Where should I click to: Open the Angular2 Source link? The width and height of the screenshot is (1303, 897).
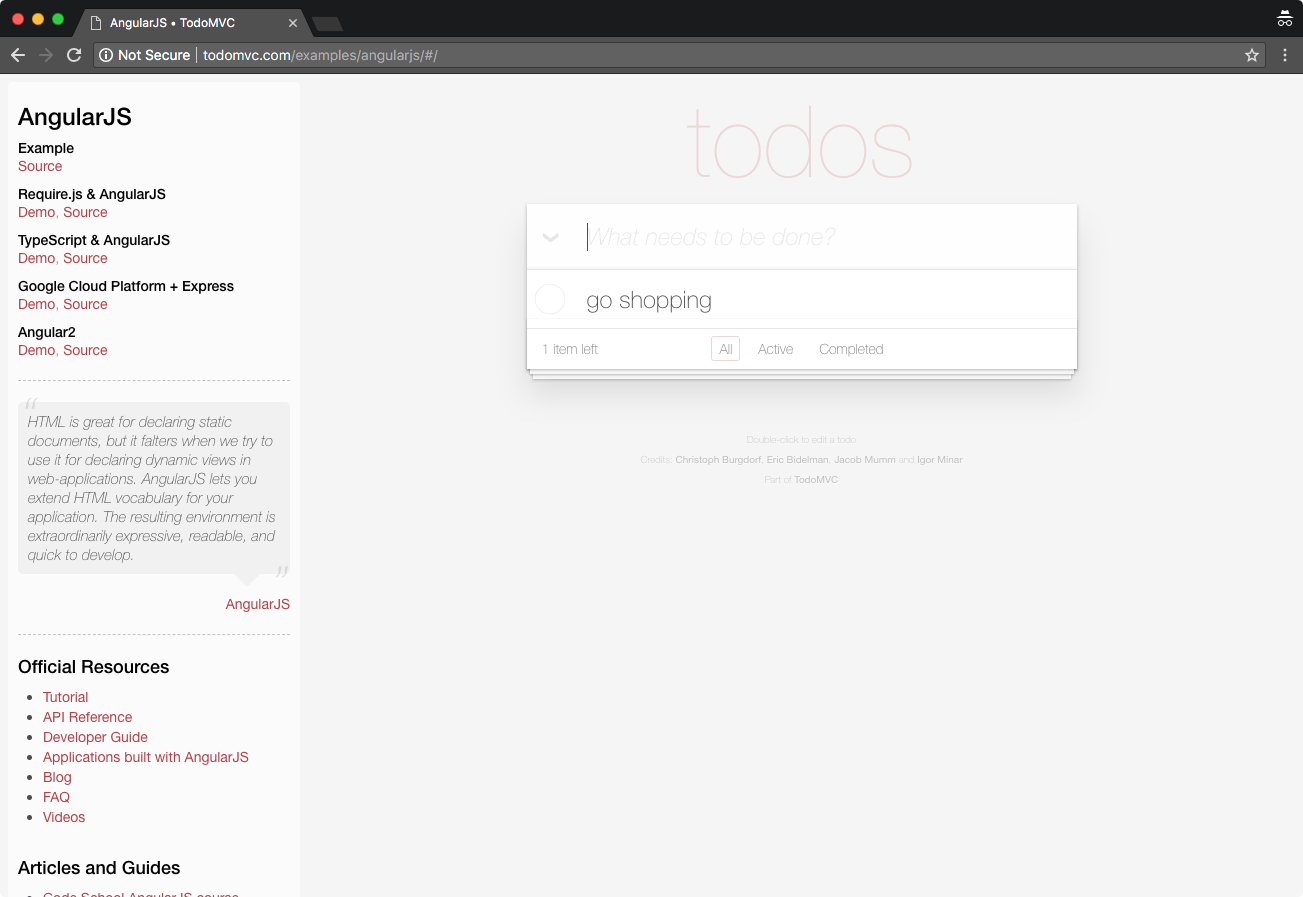[x=85, y=350]
